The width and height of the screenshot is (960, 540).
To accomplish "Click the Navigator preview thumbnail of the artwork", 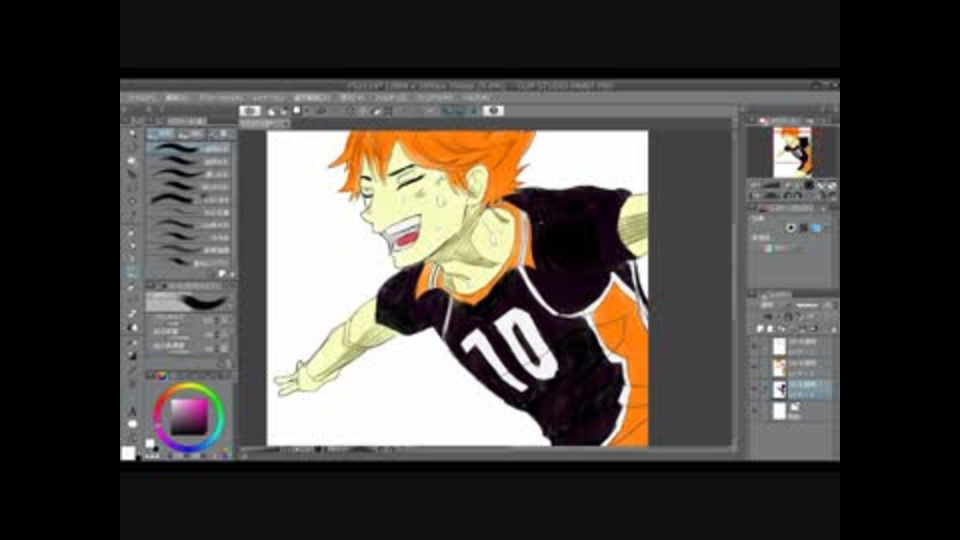I will click(x=792, y=152).
